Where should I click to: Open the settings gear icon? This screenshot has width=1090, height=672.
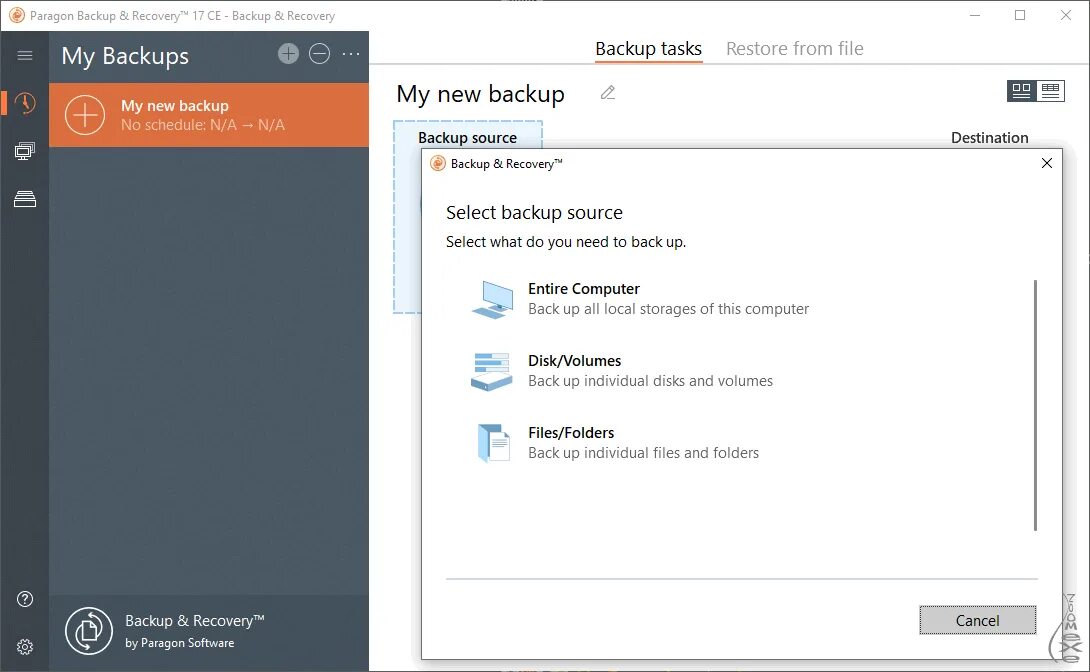click(x=25, y=647)
